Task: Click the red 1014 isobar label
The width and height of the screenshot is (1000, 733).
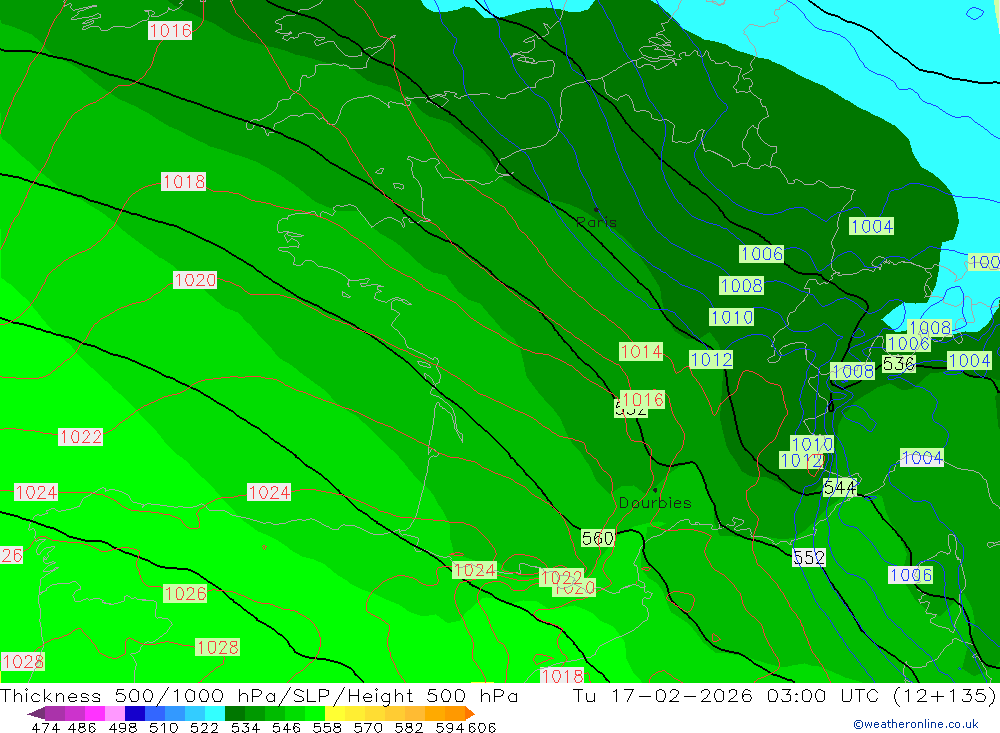Action: (x=641, y=352)
